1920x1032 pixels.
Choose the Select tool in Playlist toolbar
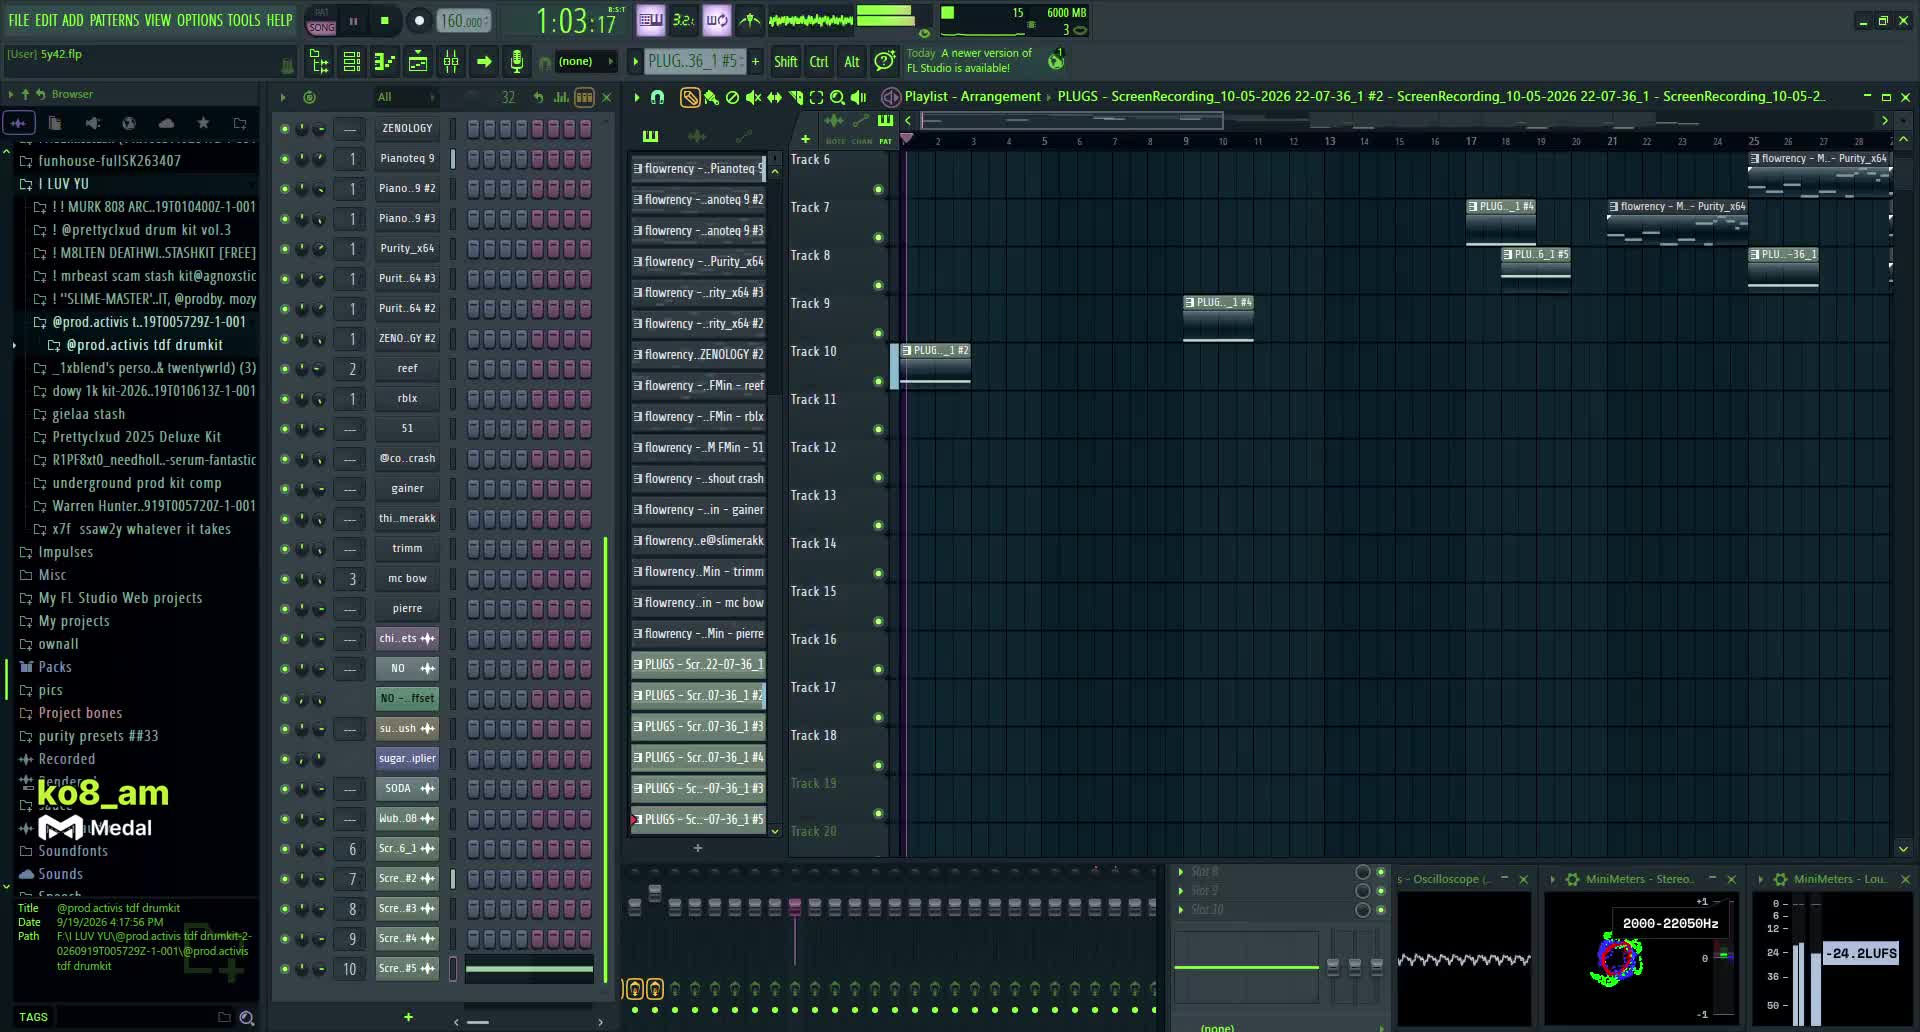pos(816,97)
